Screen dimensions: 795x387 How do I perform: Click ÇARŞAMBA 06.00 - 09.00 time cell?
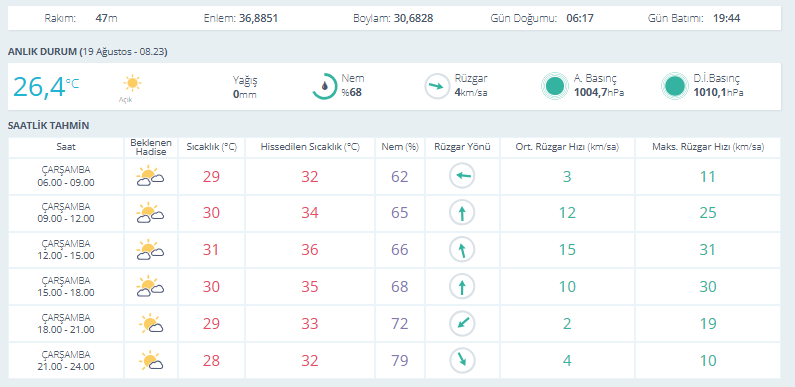(x=66, y=176)
